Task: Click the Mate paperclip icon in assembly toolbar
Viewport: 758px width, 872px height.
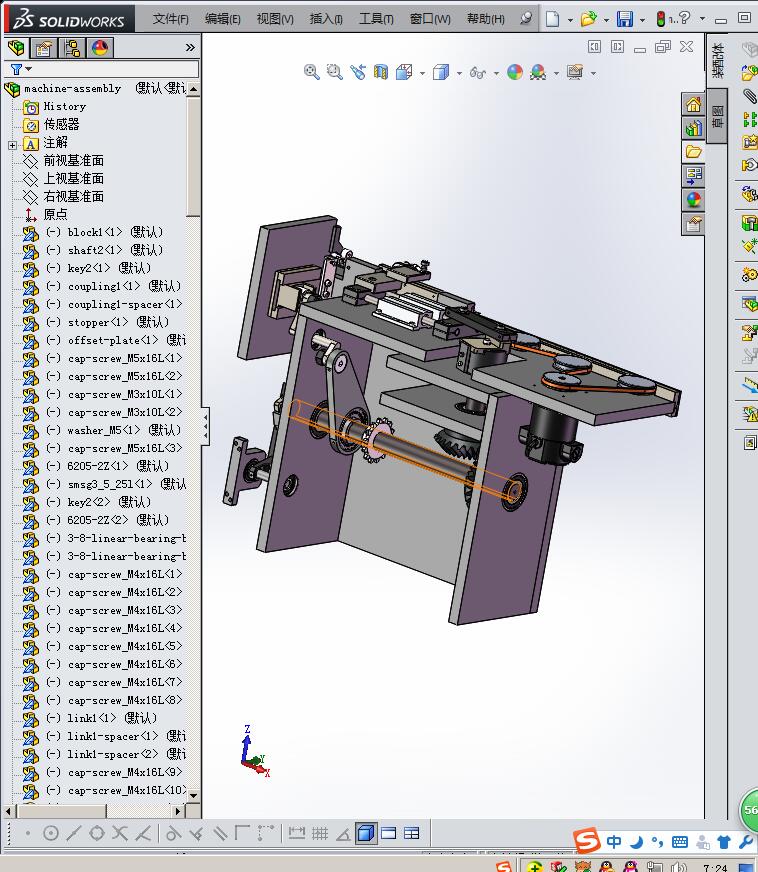Action: (x=749, y=96)
